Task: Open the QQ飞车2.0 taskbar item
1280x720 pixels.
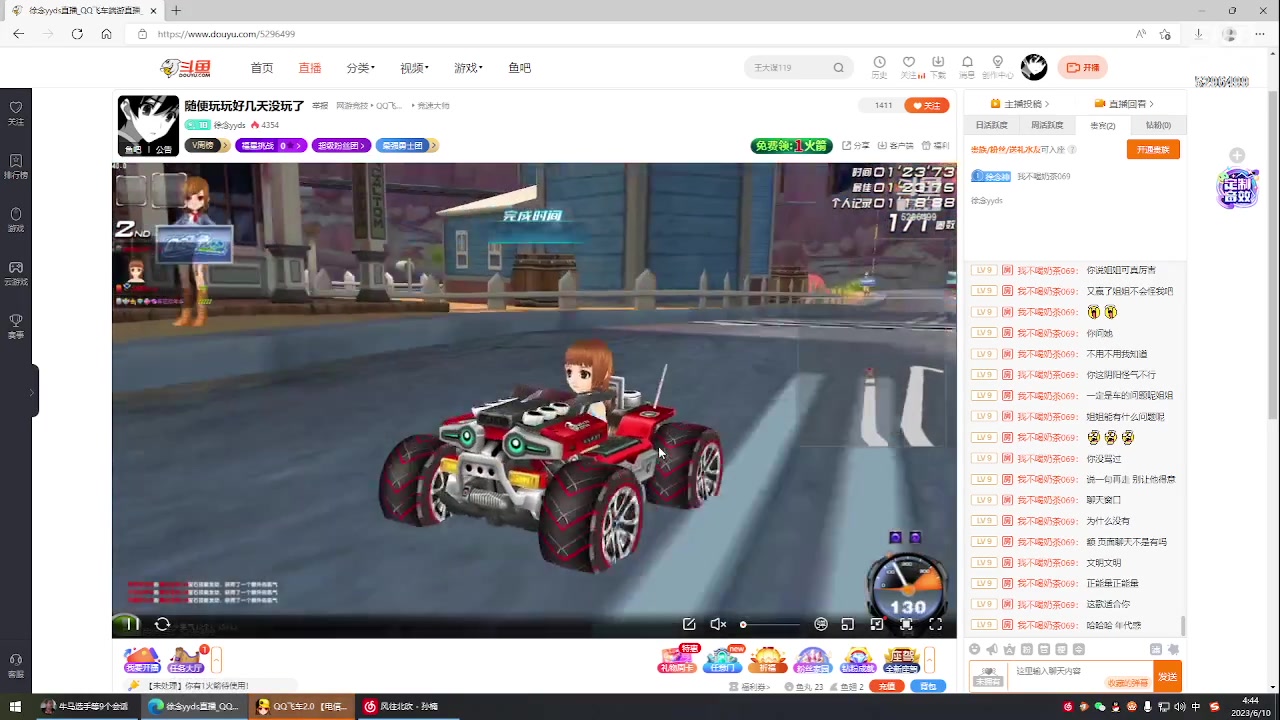Action: (x=300, y=706)
